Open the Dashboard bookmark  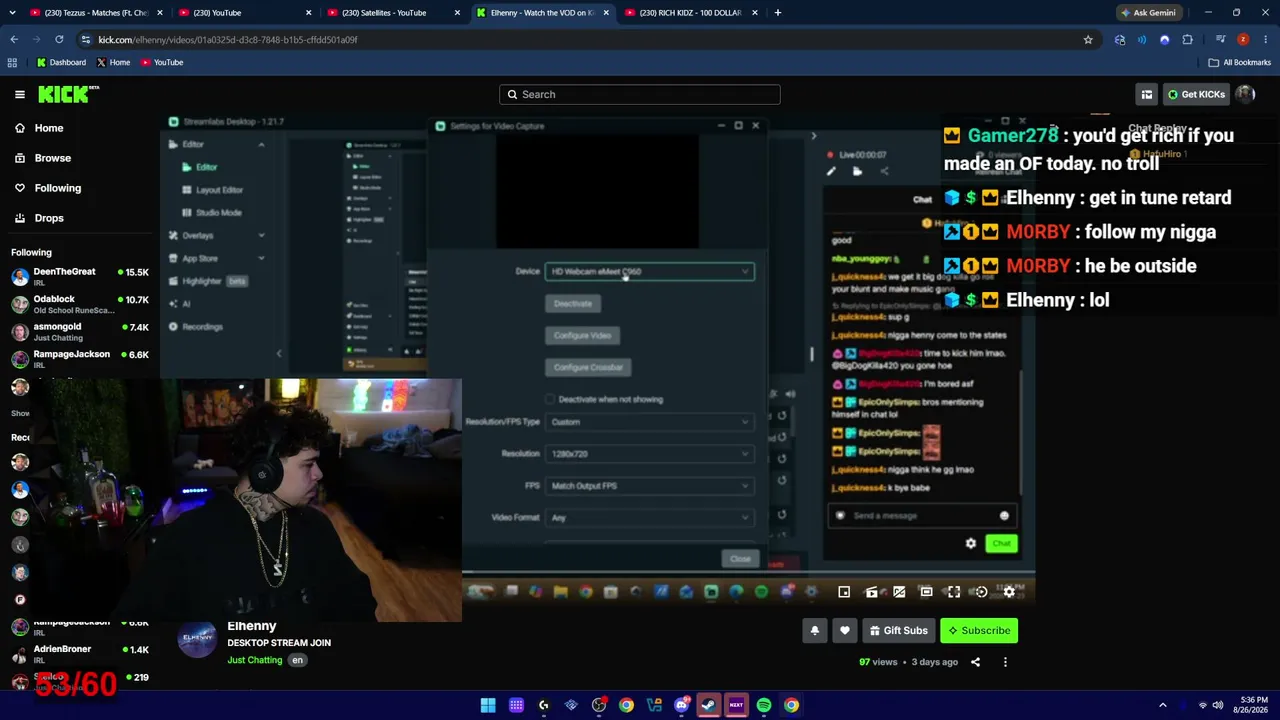61,62
